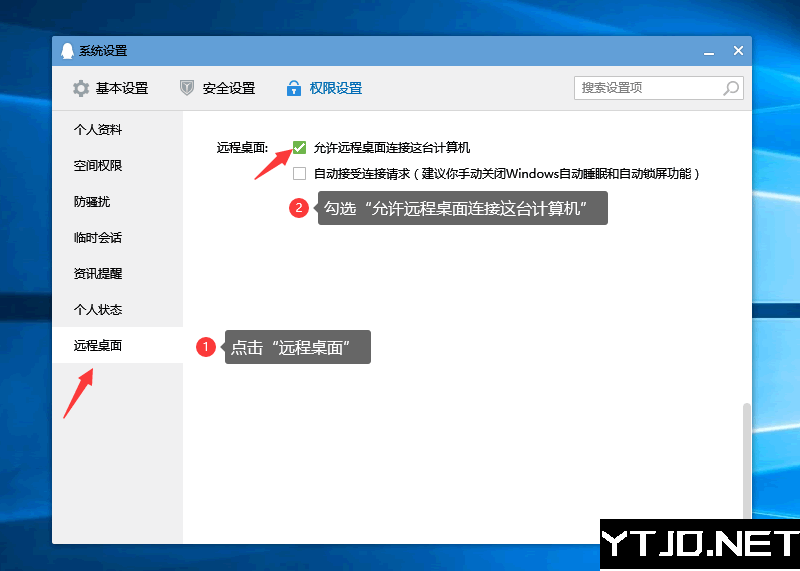Click the gear icon for 基本设置
800x571 pixels.
click(x=81, y=88)
